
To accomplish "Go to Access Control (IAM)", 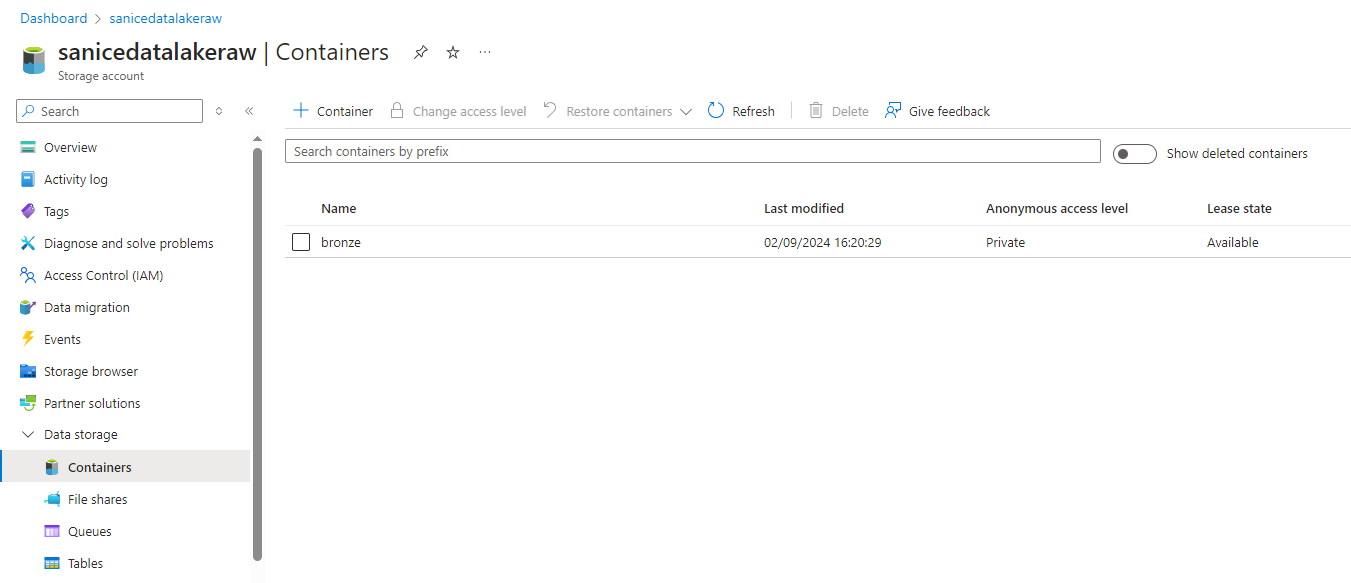I will click(x=103, y=275).
